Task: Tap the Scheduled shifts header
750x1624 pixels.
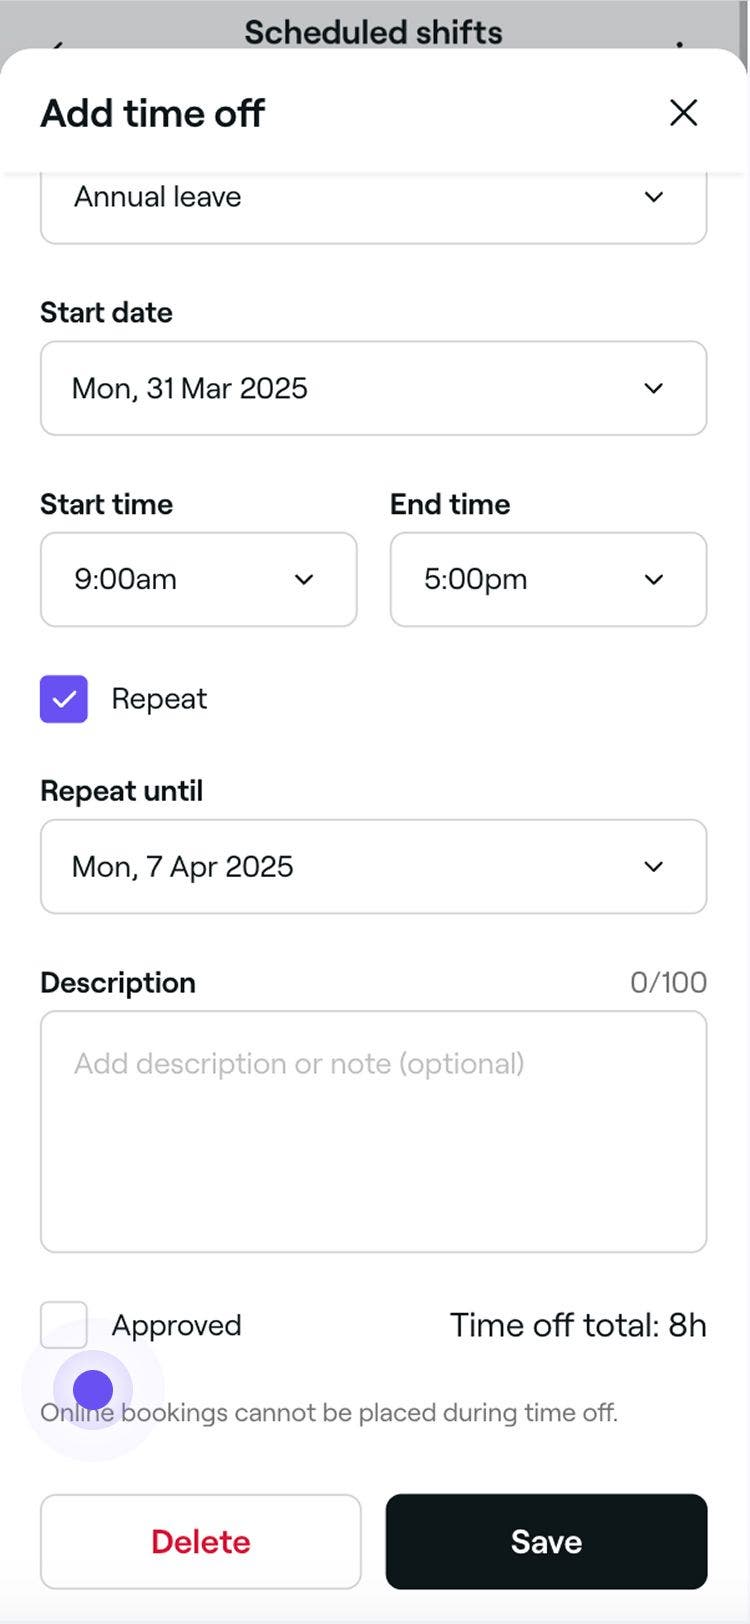Action: click(x=373, y=31)
